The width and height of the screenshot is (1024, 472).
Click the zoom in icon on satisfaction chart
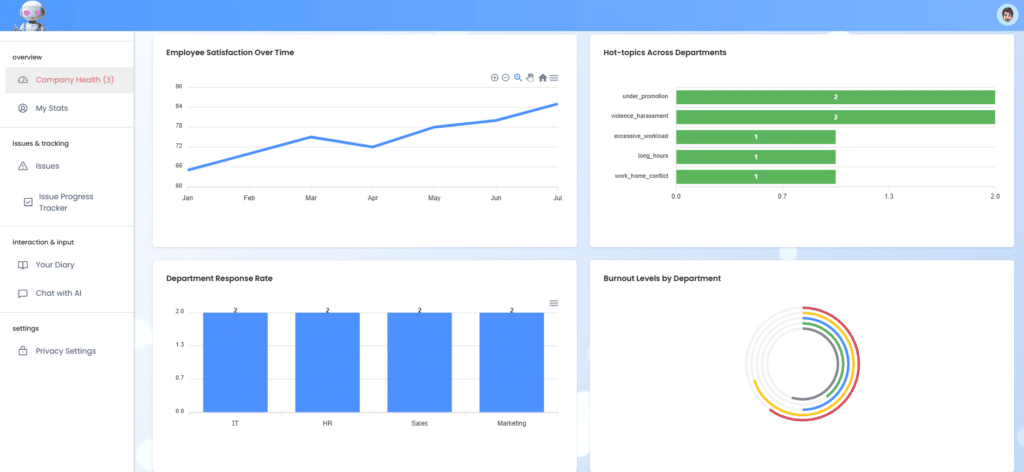(x=494, y=78)
